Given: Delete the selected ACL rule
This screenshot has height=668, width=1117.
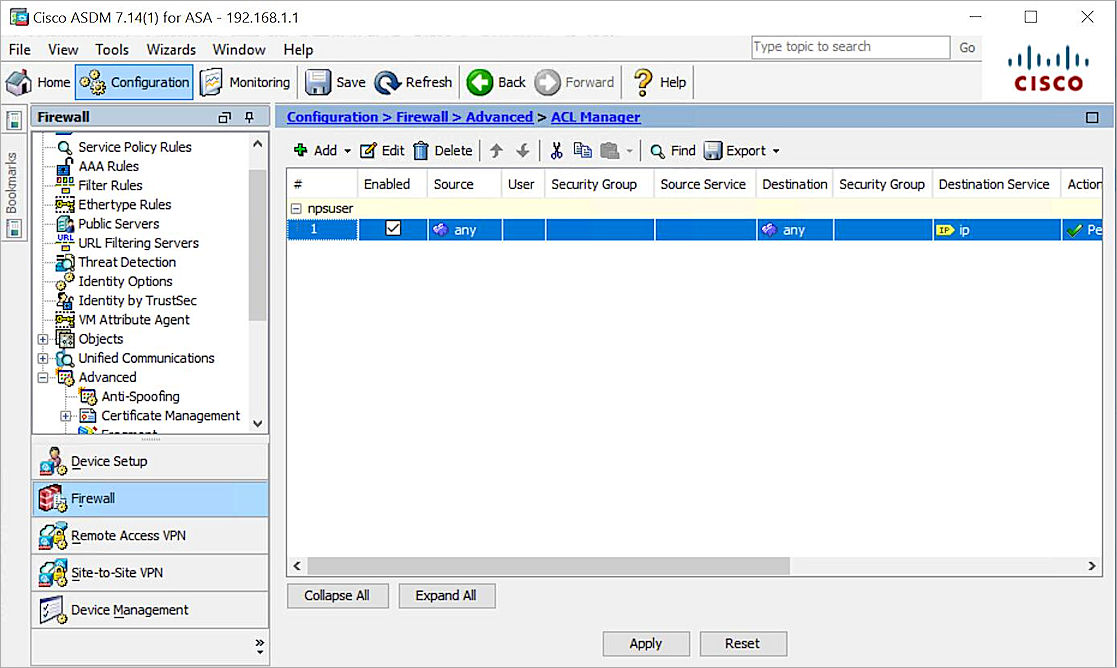Looking at the screenshot, I should [x=443, y=150].
